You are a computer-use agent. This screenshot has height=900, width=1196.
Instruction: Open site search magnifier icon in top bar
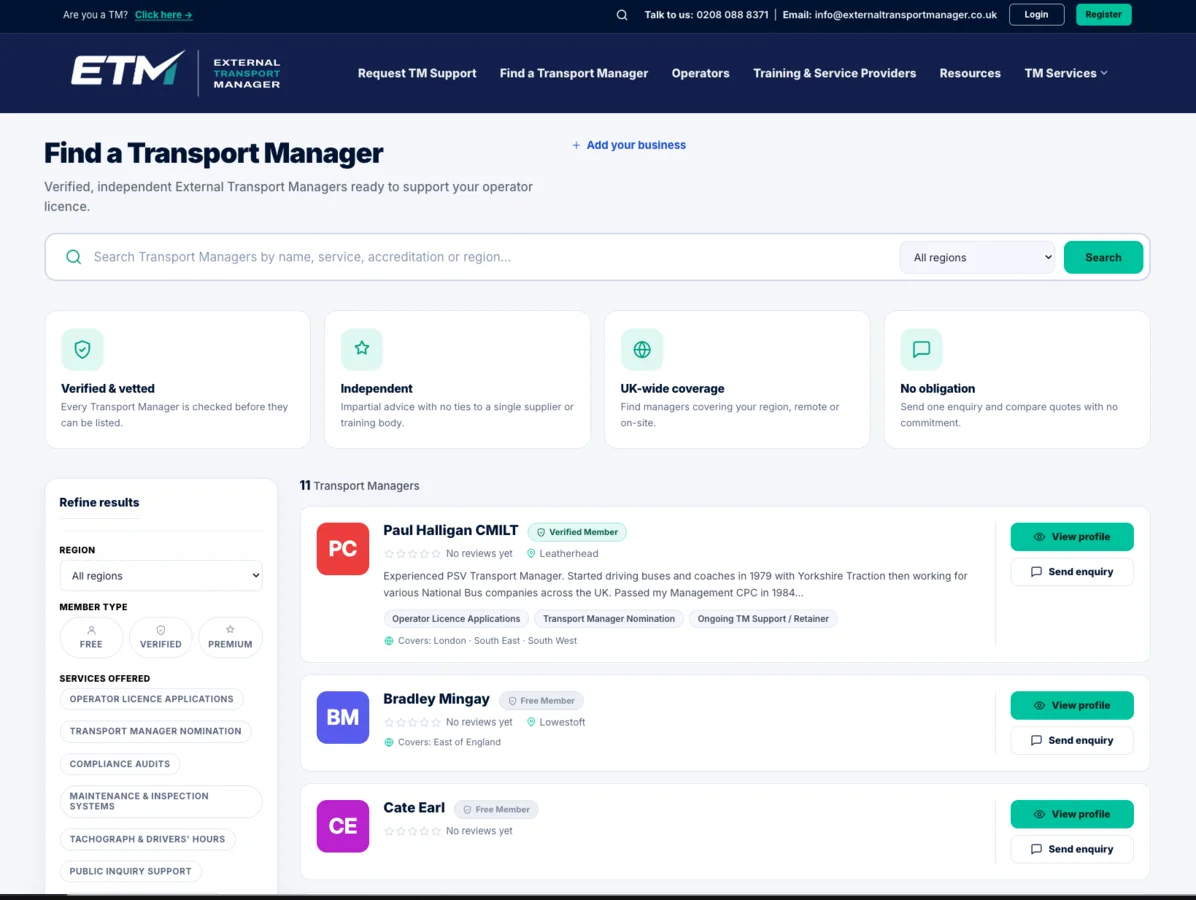point(622,14)
